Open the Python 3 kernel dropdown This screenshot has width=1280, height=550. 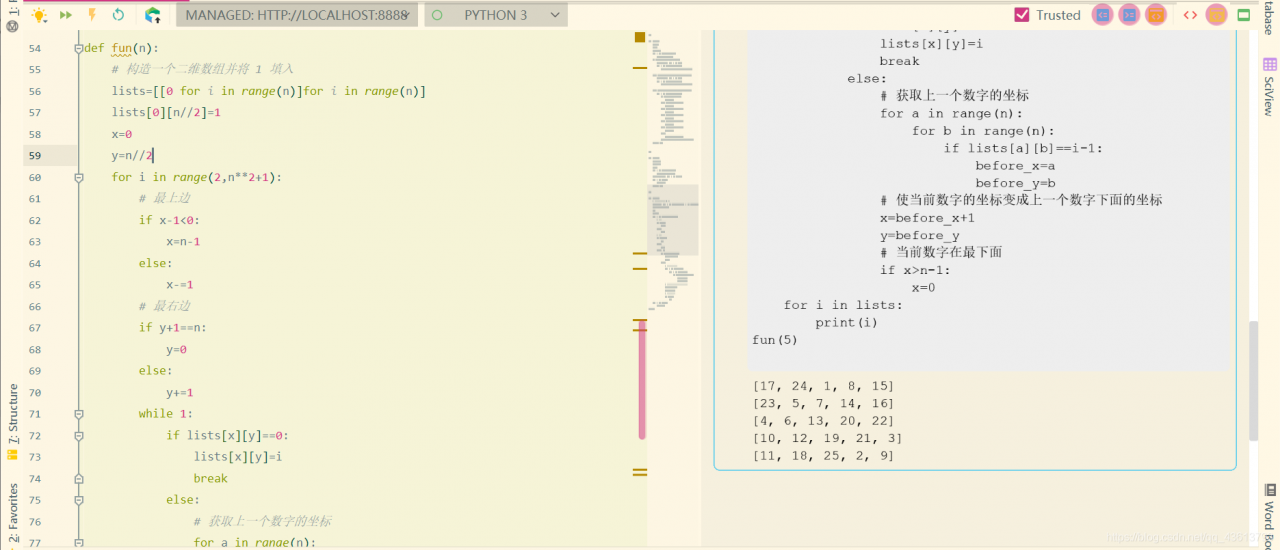point(495,15)
